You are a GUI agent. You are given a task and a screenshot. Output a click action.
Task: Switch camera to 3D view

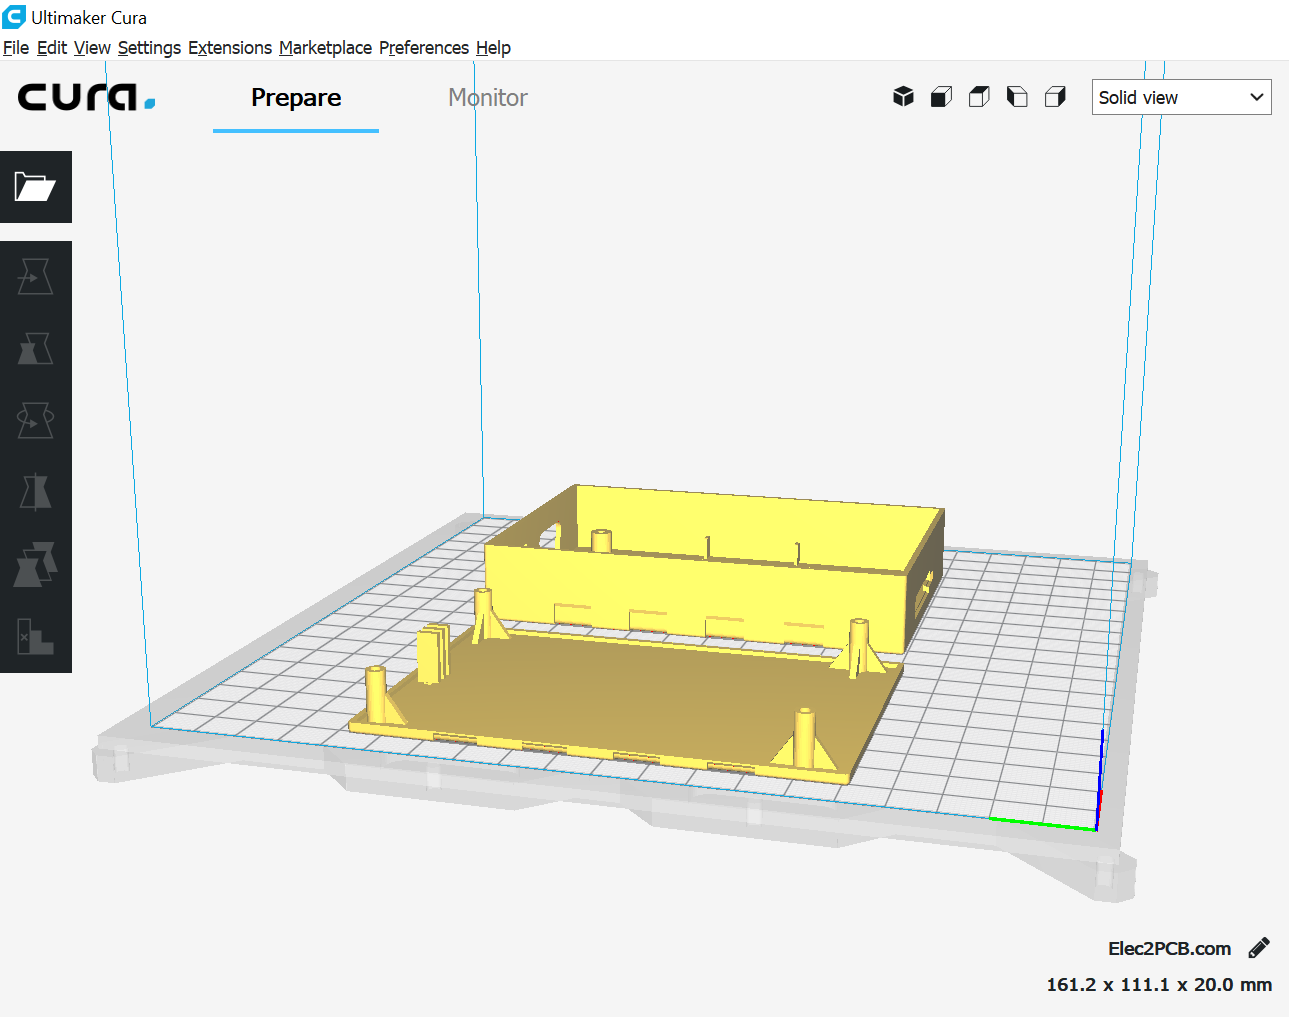(x=903, y=97)
